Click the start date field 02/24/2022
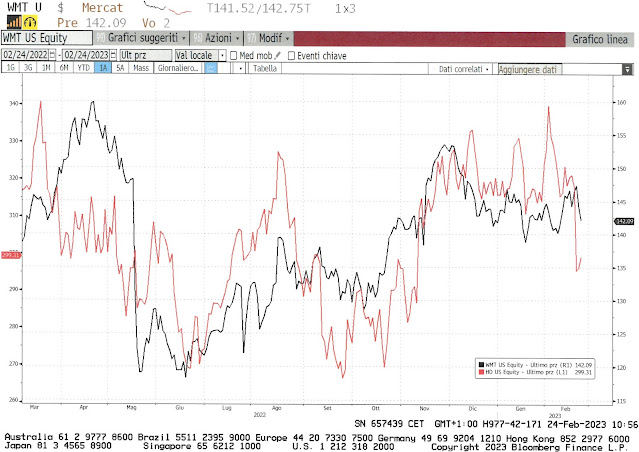 (25, 55)
